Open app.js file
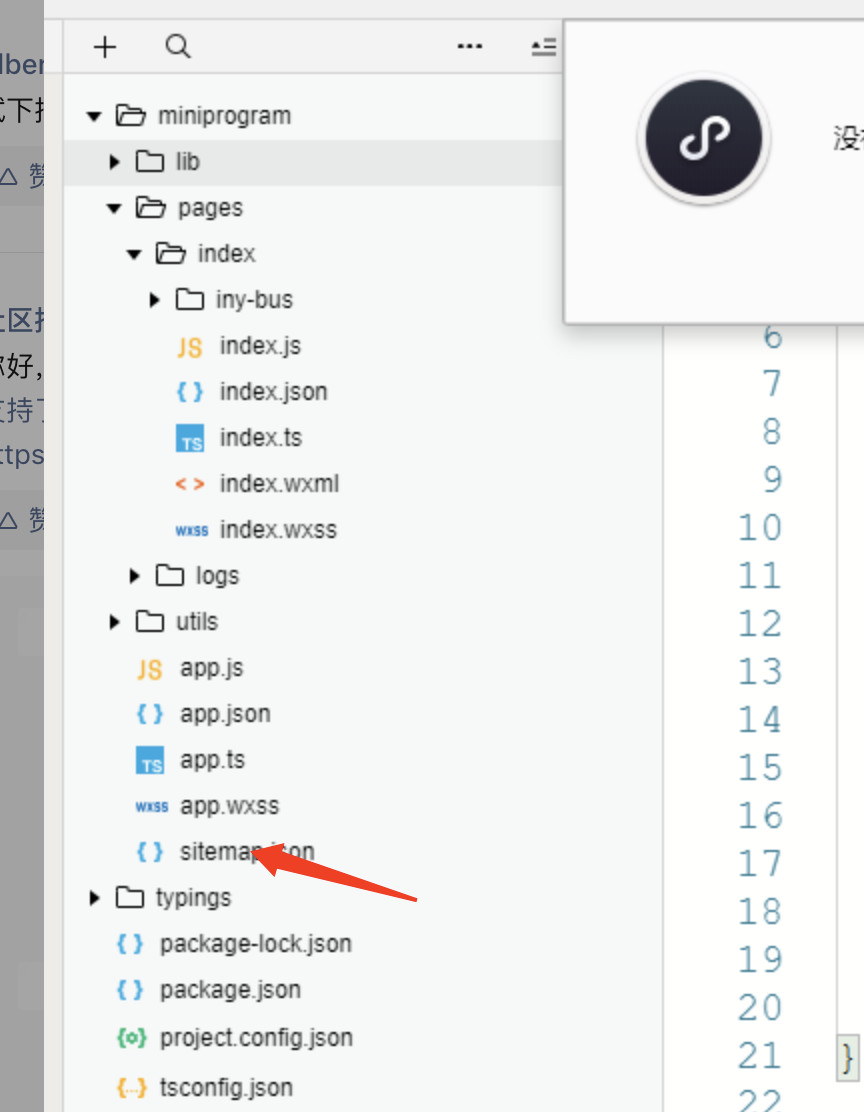Image resolution: width=864 pixels, height=1112 pixels. pos(211,668)
